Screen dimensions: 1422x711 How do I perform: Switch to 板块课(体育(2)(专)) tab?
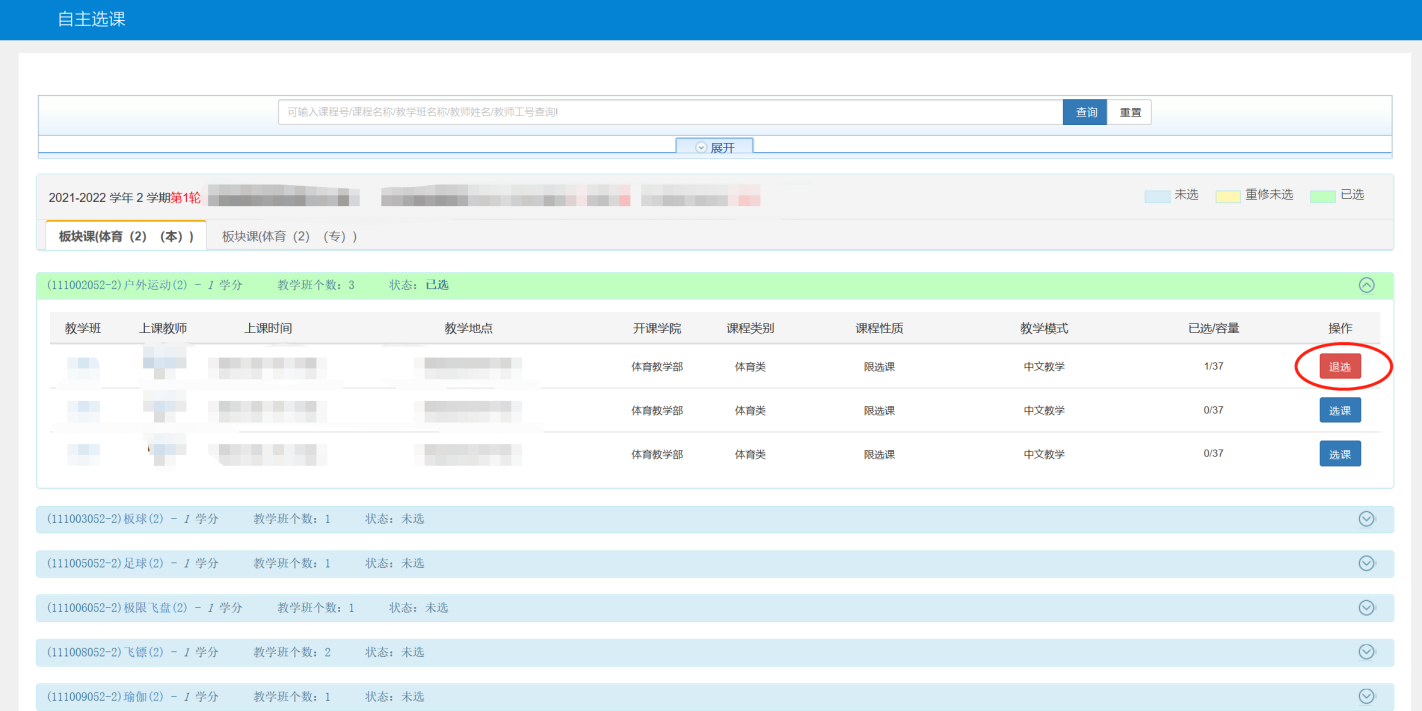289,236
